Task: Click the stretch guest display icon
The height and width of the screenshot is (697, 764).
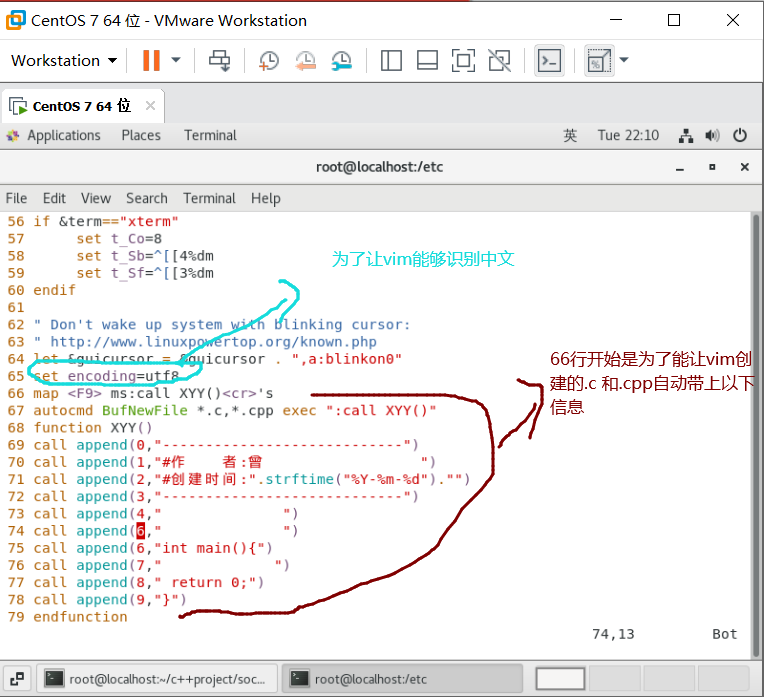Action: (599, 60)
